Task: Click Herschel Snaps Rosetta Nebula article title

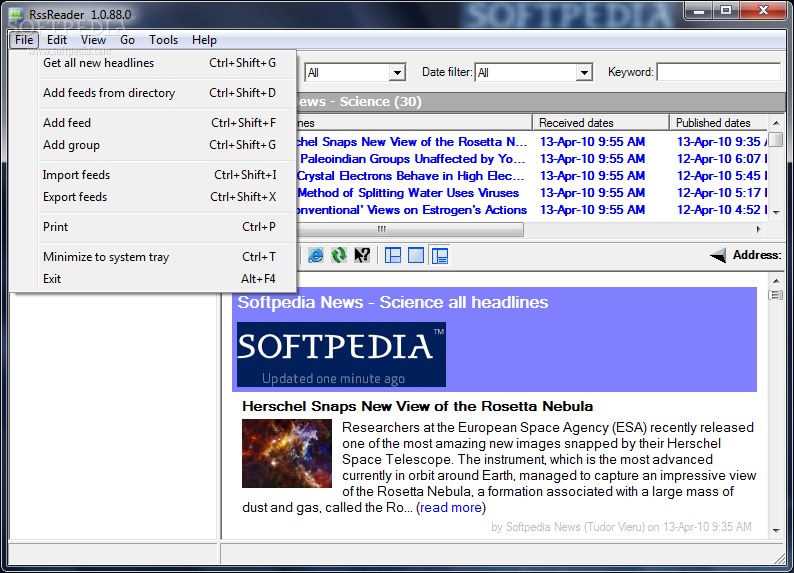Action: [x=417, y=406]
